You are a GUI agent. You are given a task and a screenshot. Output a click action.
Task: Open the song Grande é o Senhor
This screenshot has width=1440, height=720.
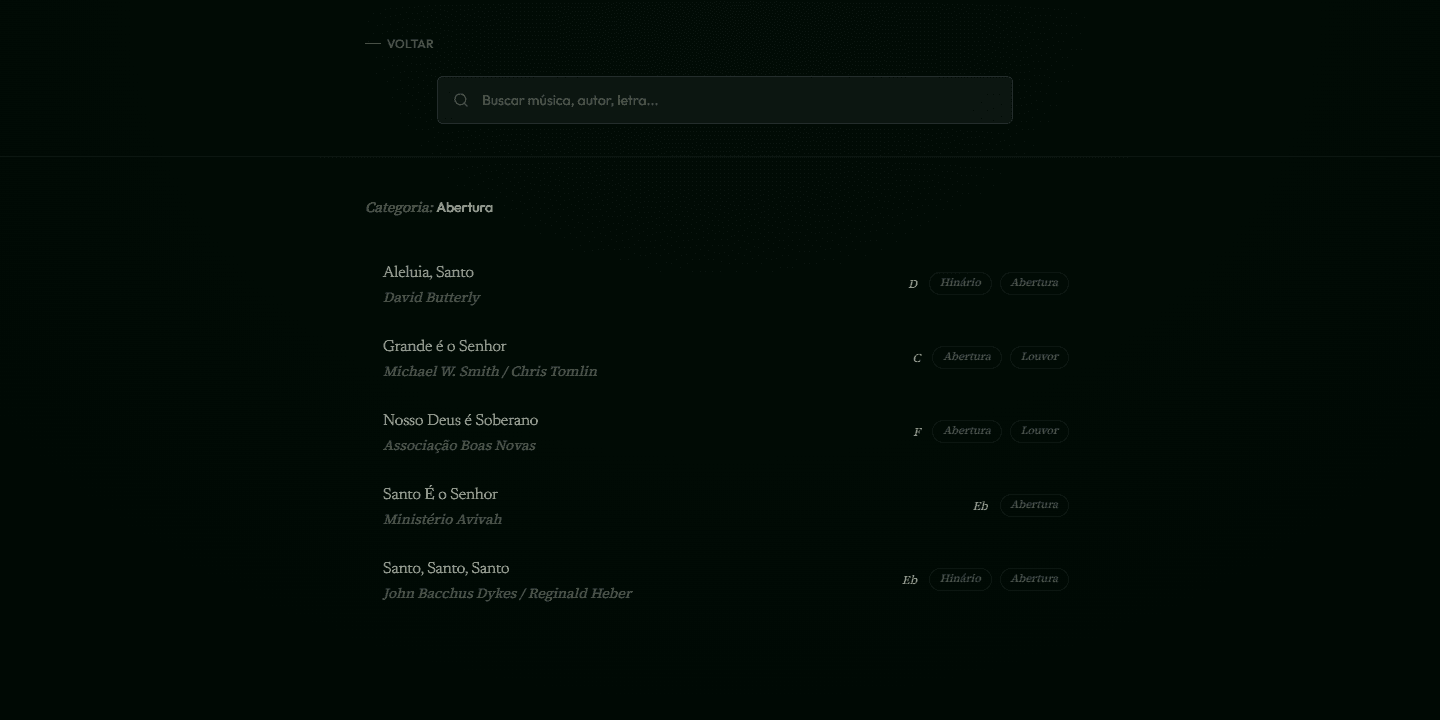pyautogui.click(x=725, y=359)
